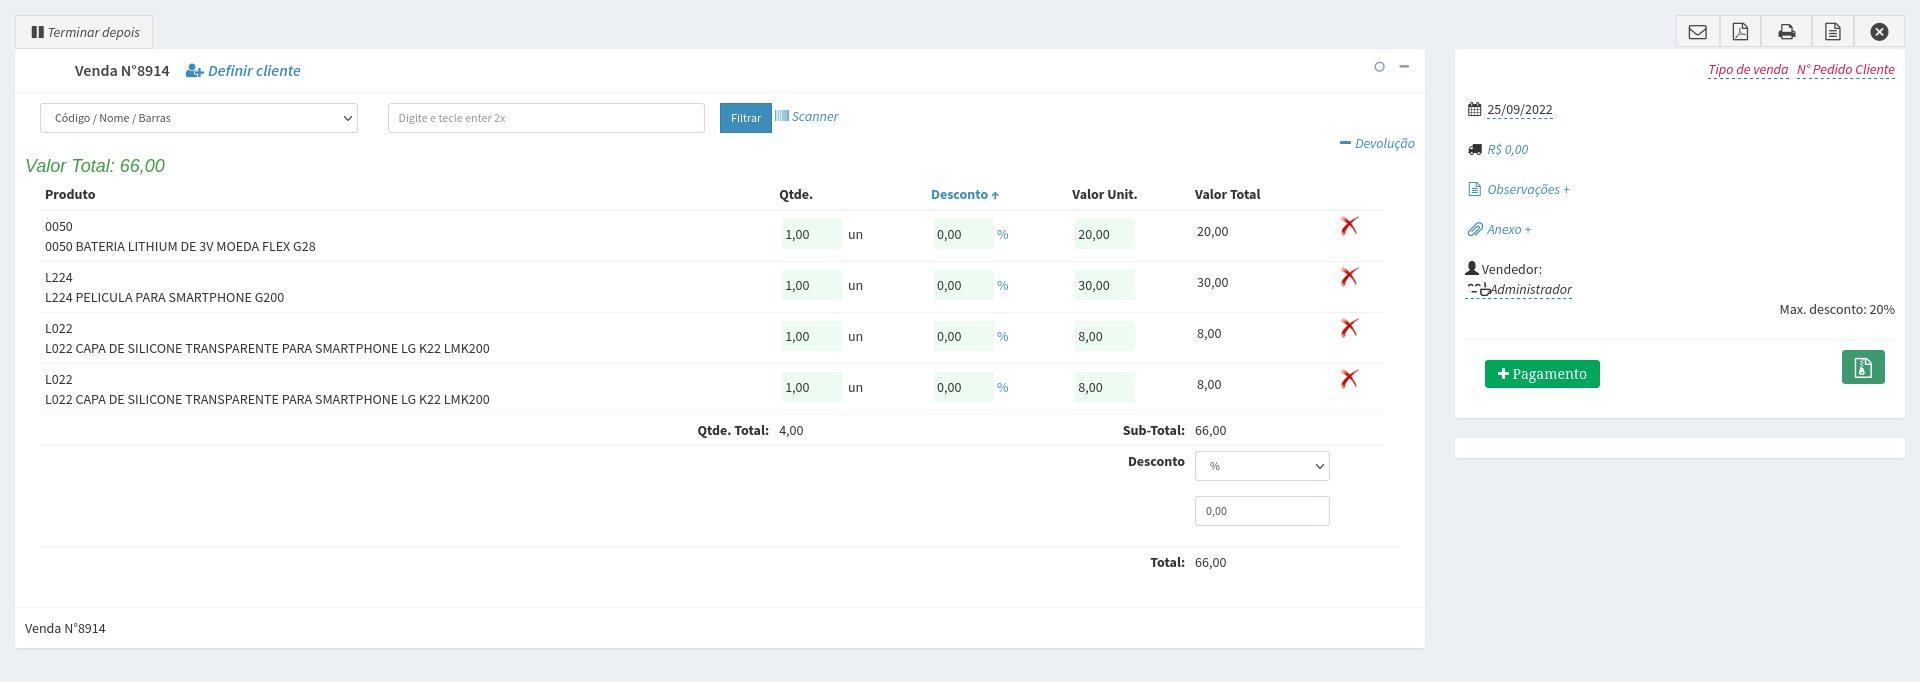The width and height of the screenshot is (1920, 682).
Task: Export the sale as PDF
Action: coord(1740,32)
